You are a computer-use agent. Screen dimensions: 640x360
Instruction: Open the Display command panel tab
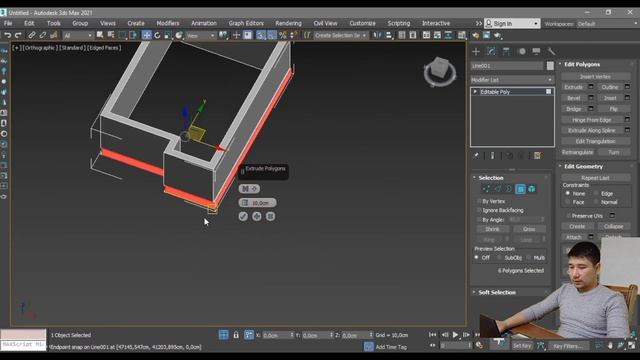tap(536, 51)
